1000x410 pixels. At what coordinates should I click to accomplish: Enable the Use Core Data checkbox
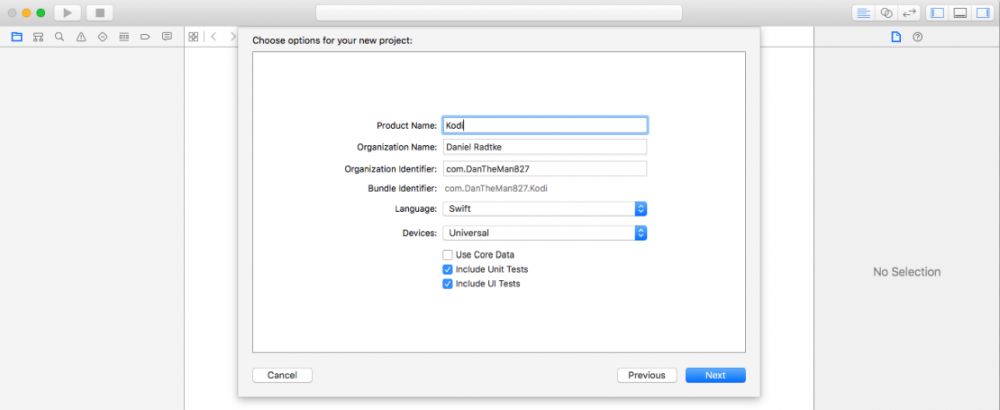447,254
